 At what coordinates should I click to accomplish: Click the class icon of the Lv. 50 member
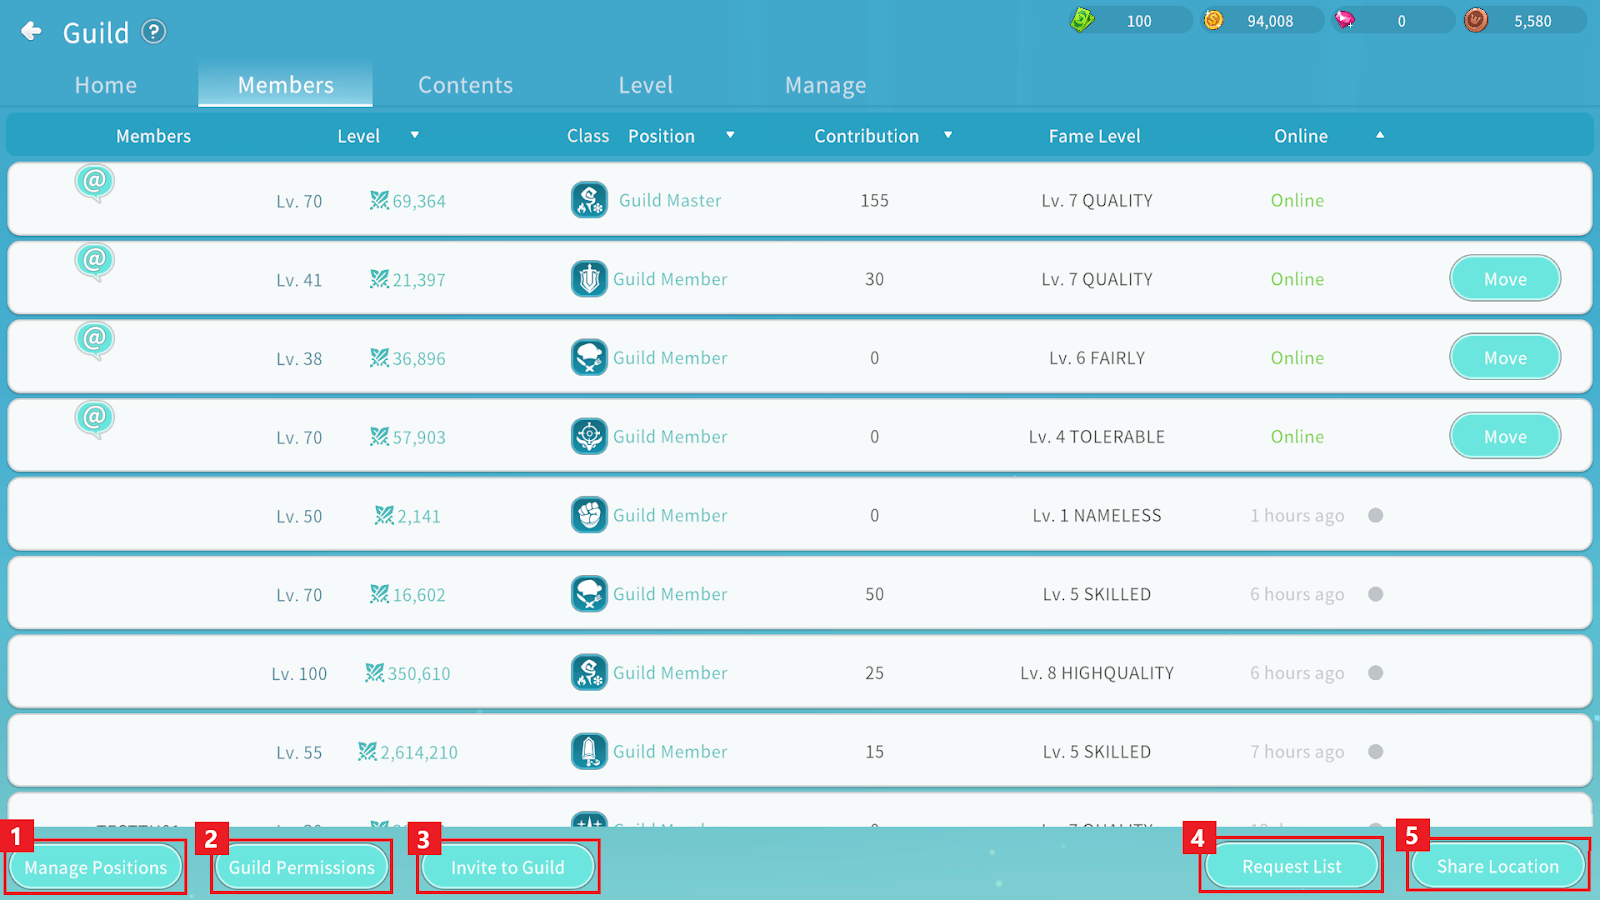(589, 515)
